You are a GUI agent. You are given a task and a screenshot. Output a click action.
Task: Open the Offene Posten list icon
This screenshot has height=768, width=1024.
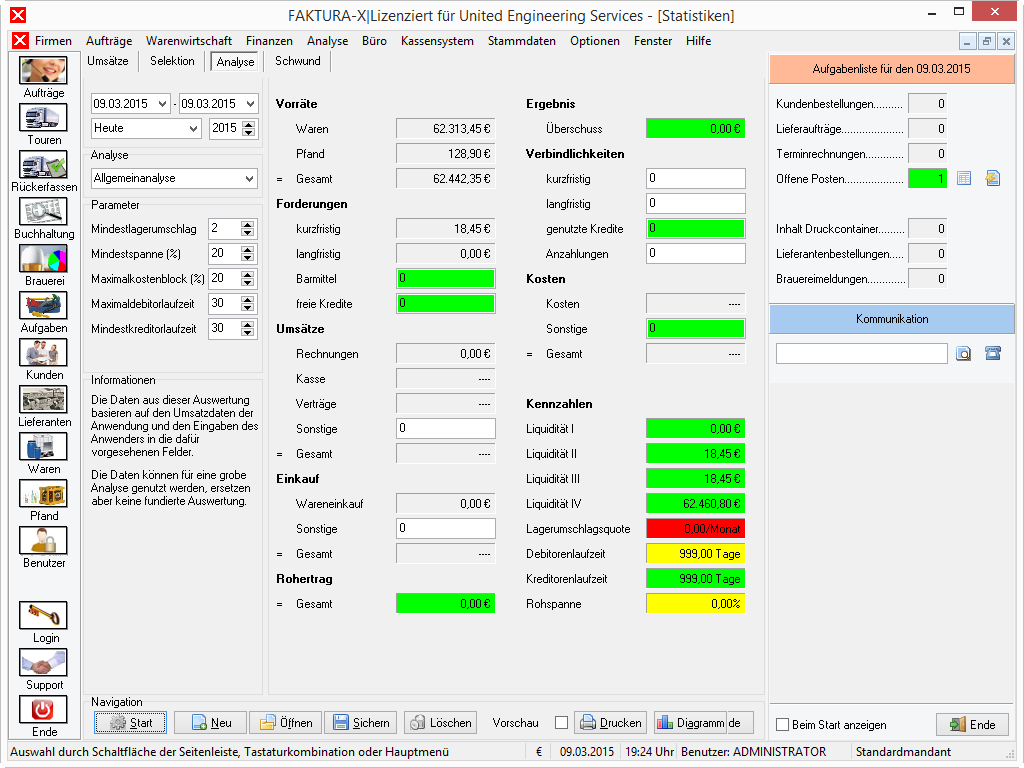pyautogui.click(x=964, y=178)
